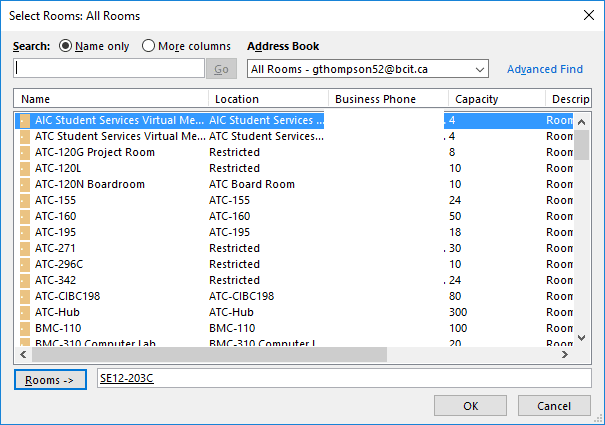Click the room icon beside ATC-155

pyautogui.click(x=25, y=200)
